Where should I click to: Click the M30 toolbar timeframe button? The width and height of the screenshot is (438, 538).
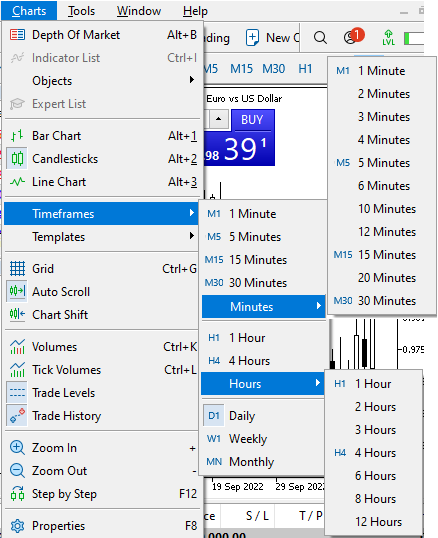click(273, 69)
